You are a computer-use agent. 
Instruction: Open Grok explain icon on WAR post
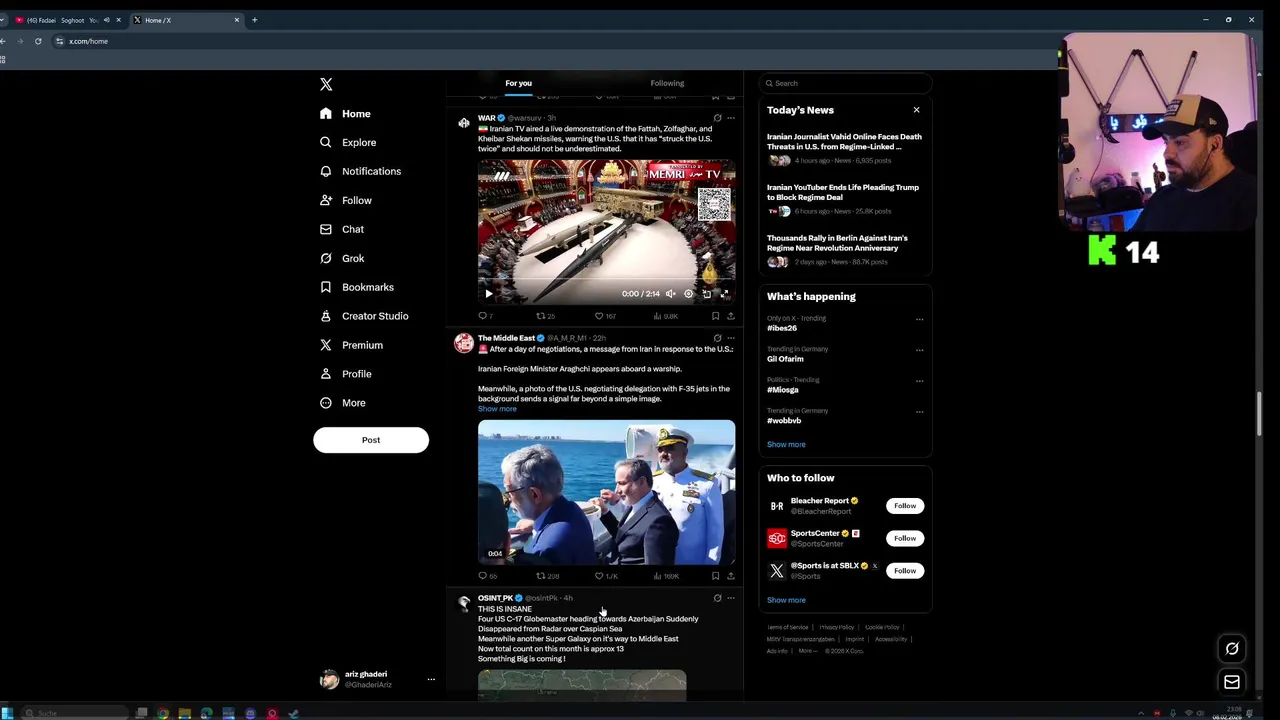click(717, 118)
